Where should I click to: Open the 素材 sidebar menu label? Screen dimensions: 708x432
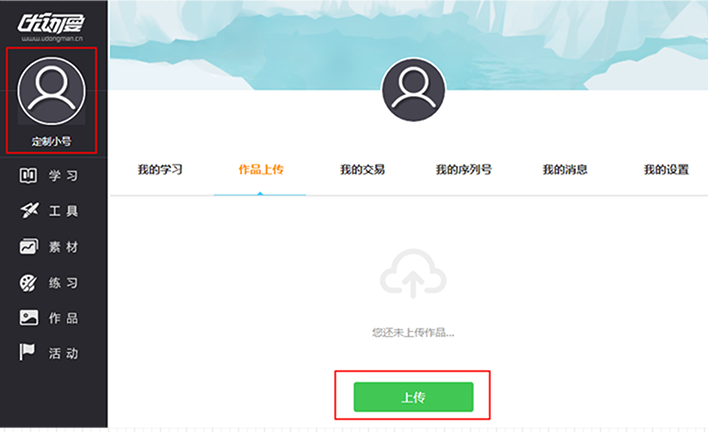(63, 247)
